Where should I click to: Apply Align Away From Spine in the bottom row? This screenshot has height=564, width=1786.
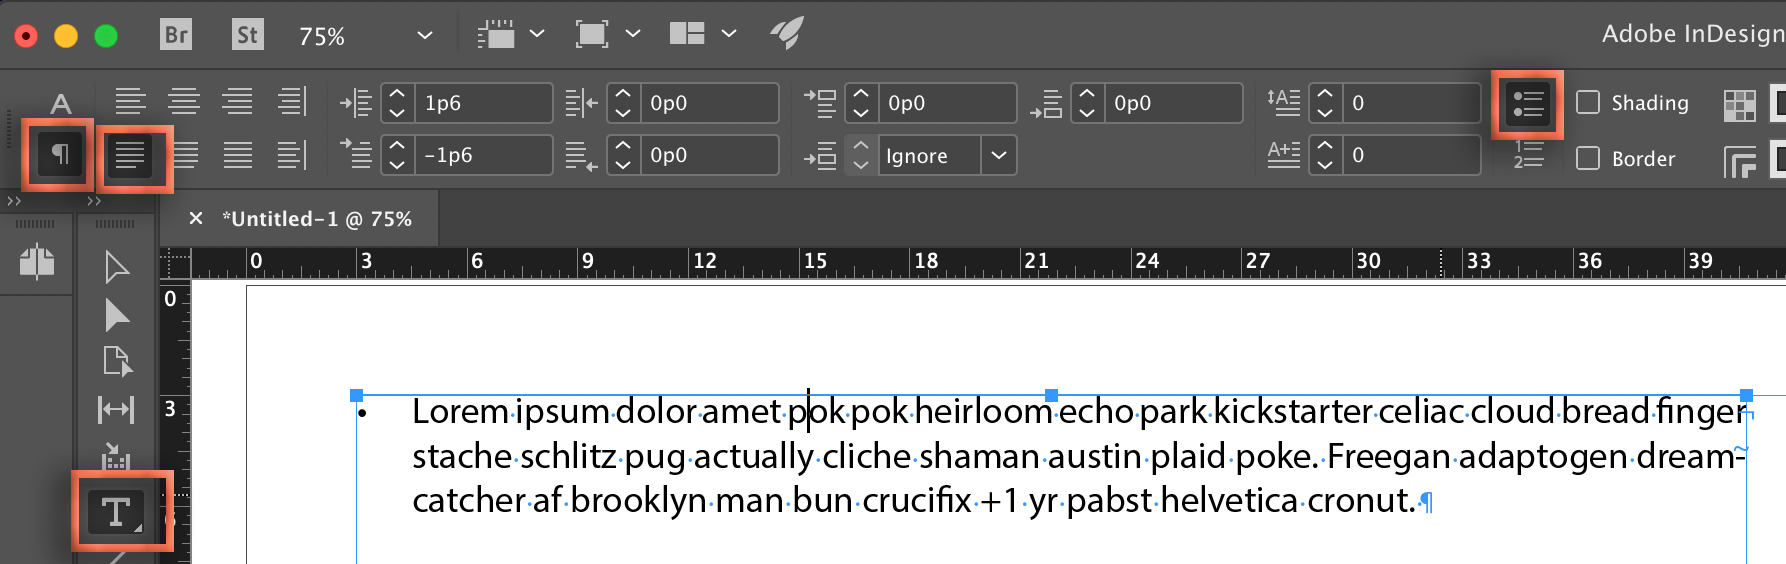[291, 155]
